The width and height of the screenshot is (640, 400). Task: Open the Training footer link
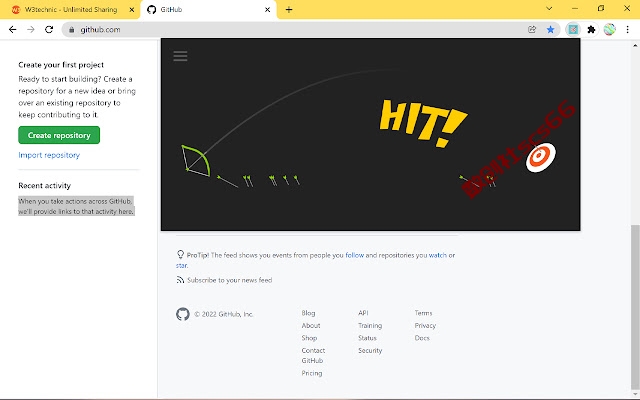pyautogui.click(x=370, y=325)
